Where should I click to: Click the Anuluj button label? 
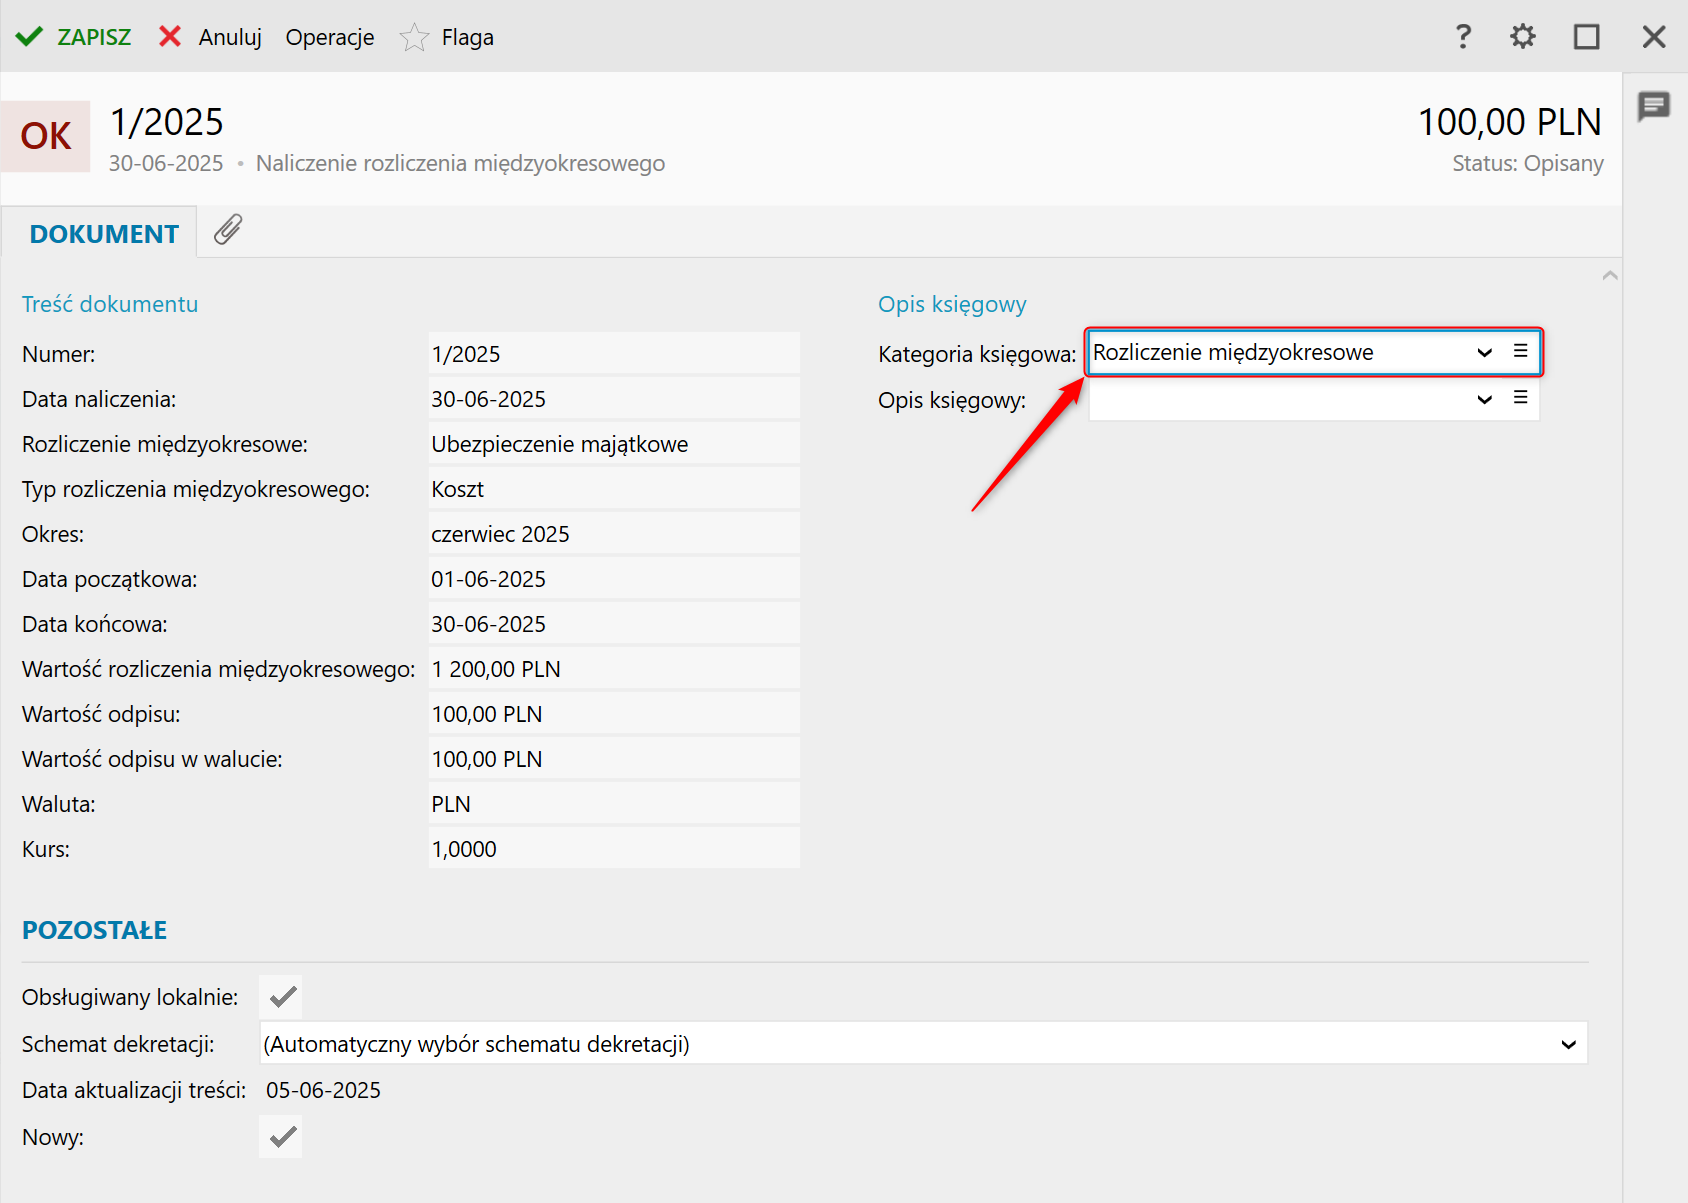tap(230, 38)
